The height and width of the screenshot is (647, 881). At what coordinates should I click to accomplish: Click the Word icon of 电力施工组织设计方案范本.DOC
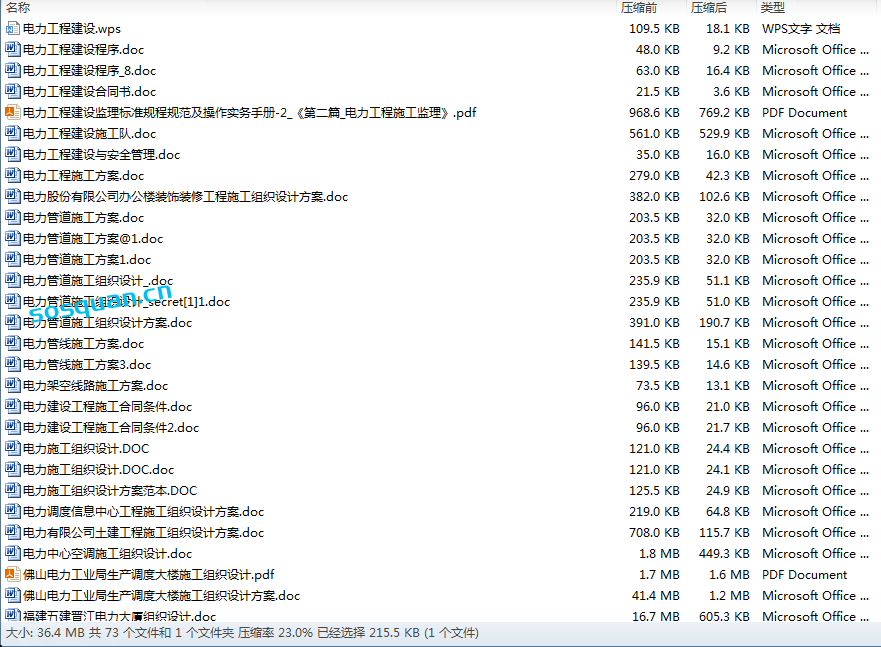(x=13, y=491)
